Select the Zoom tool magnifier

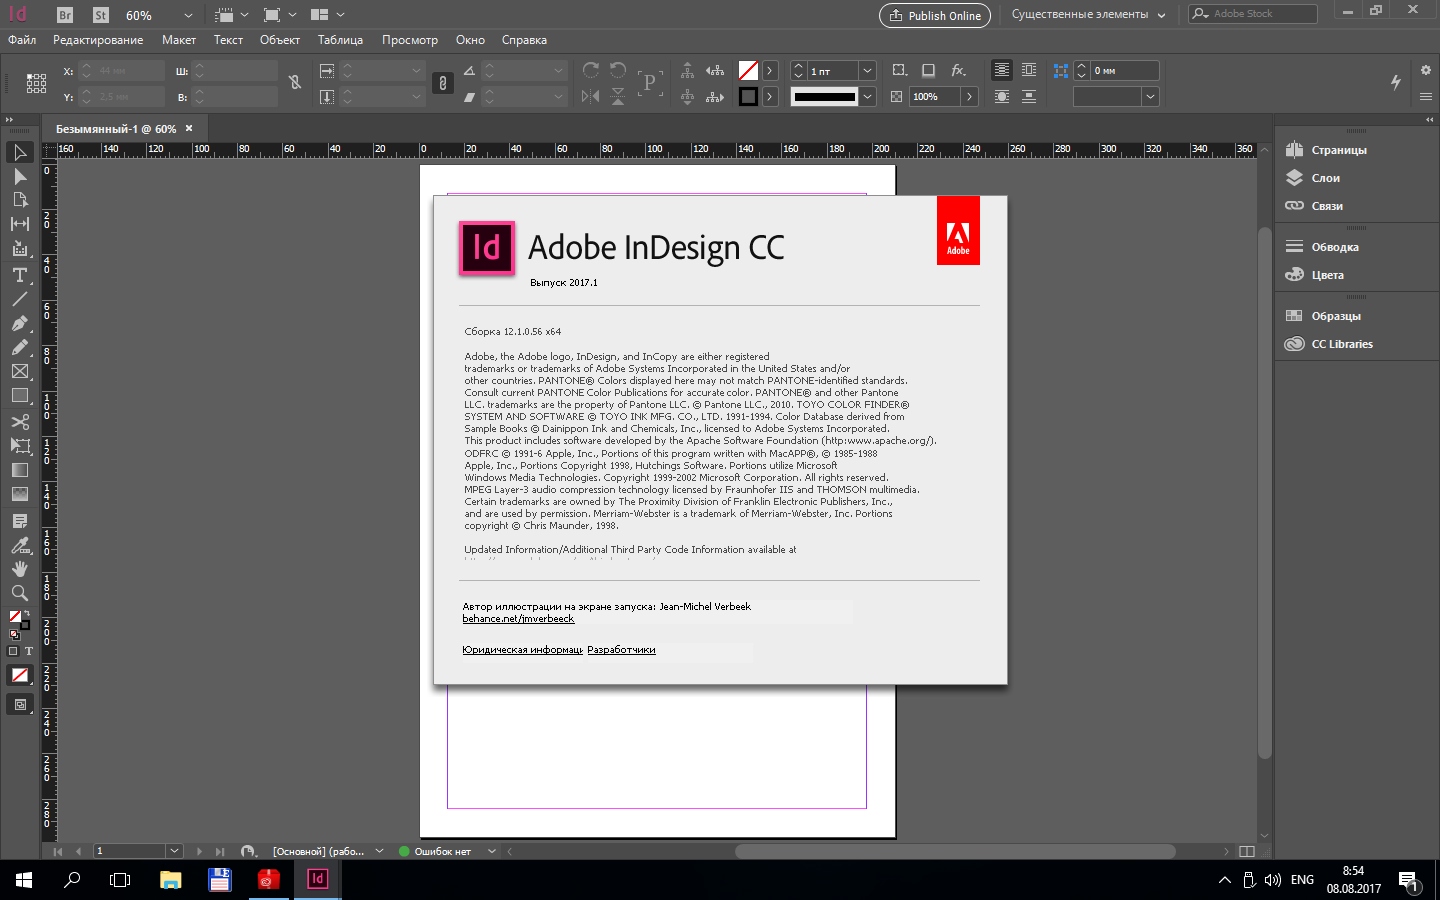19,593
